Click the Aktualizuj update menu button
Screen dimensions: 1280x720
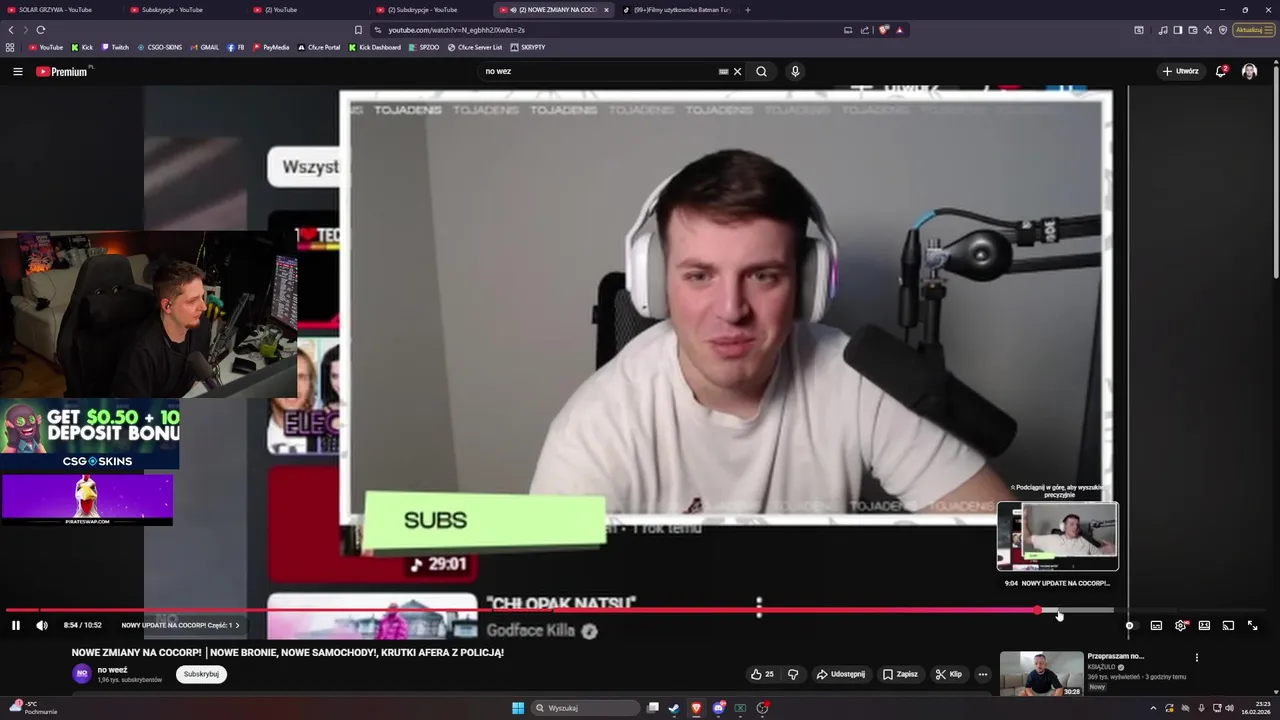click(x=1254, y=30)
